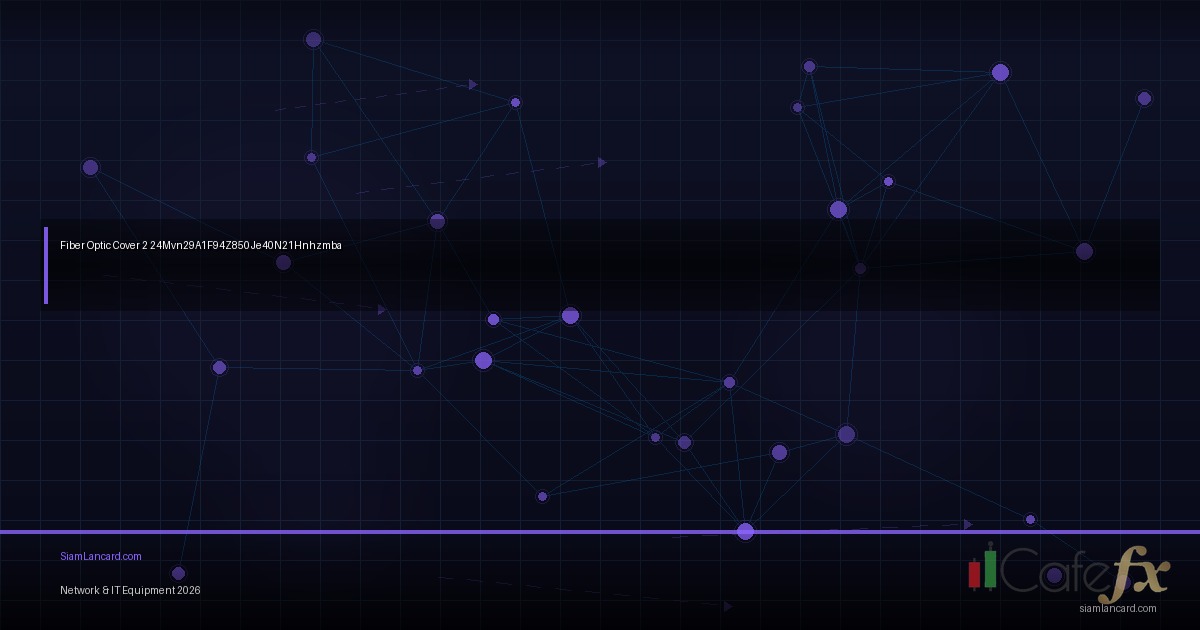This screenshot has height=630, width=1200.
Task: Click the vertical purple accent bar beside the title
Action: (46, 265)
